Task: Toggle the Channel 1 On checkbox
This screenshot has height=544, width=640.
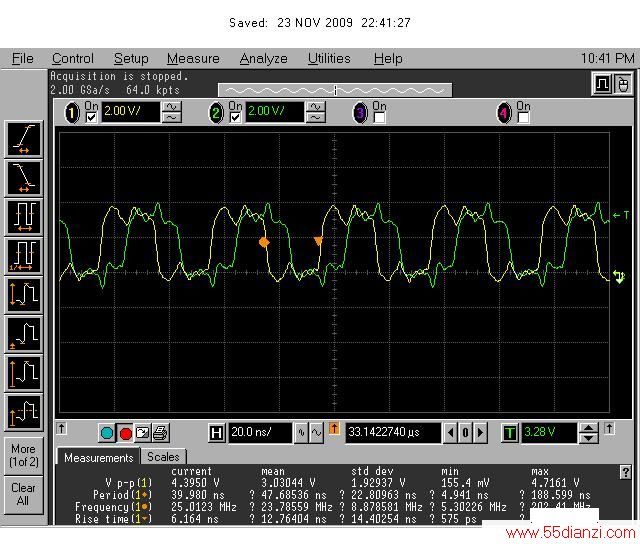Action: click(x=91, y=118)
